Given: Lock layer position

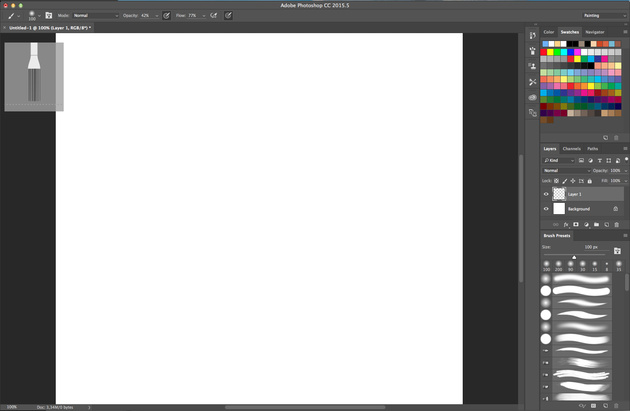Looking at the screenshot, I should click(573, 181).
